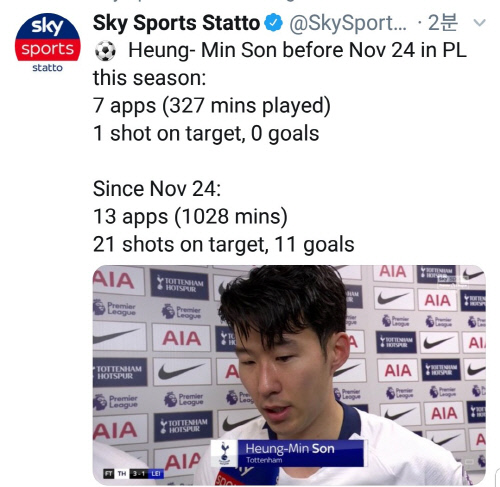Click the Sky Sports watermark in photo corner
The width and height of the screenshot is (500, 487).
(x=452, y=281)
